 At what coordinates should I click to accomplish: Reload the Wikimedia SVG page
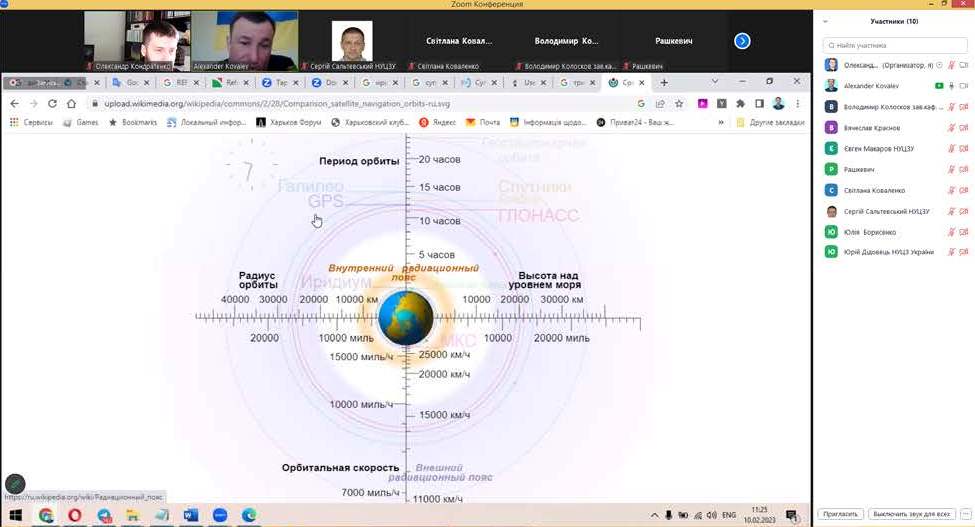click(x=52, y=104)
